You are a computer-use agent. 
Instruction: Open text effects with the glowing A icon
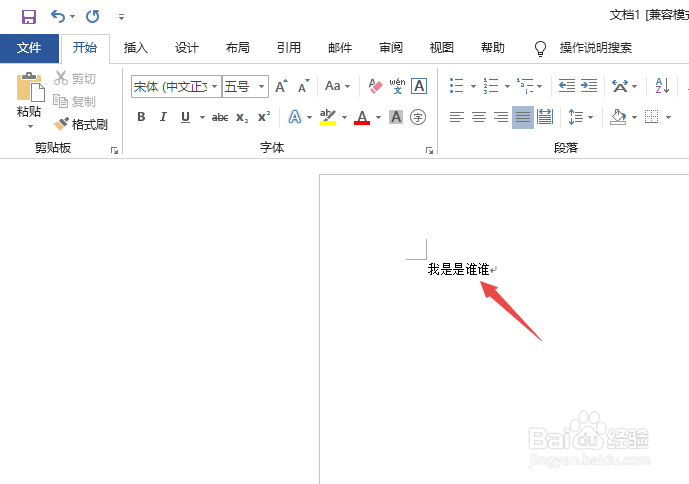295,117
